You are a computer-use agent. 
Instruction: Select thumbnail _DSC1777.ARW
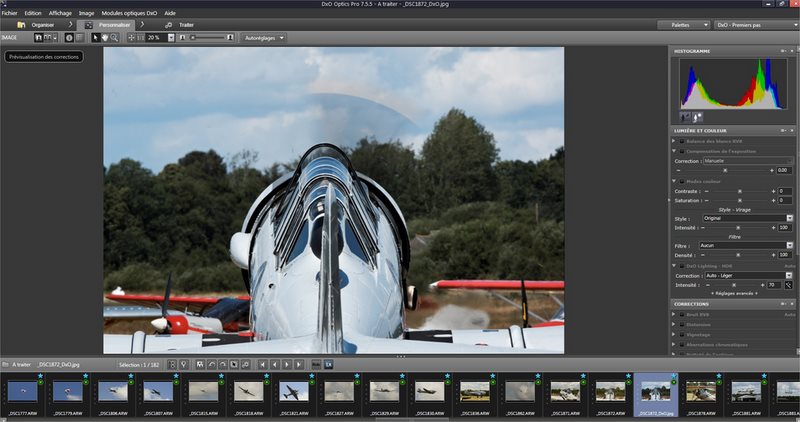(22, 395)
